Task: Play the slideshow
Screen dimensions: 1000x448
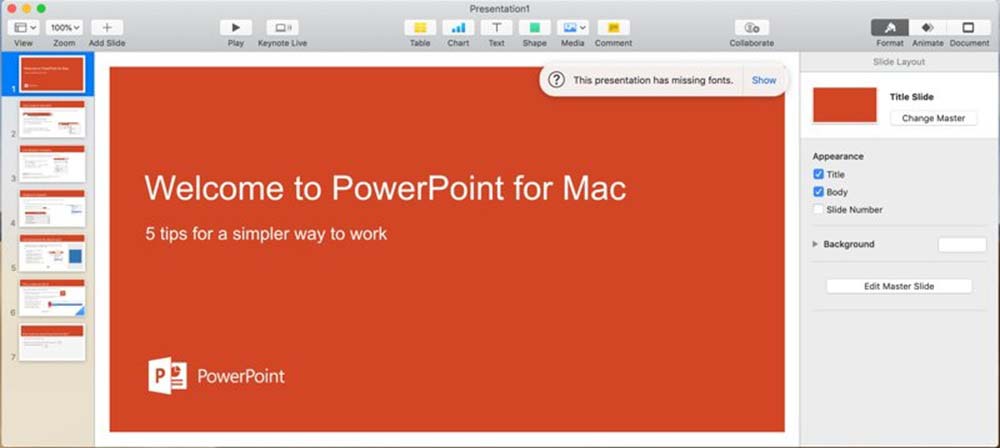Action: click(x=235, y=27)
